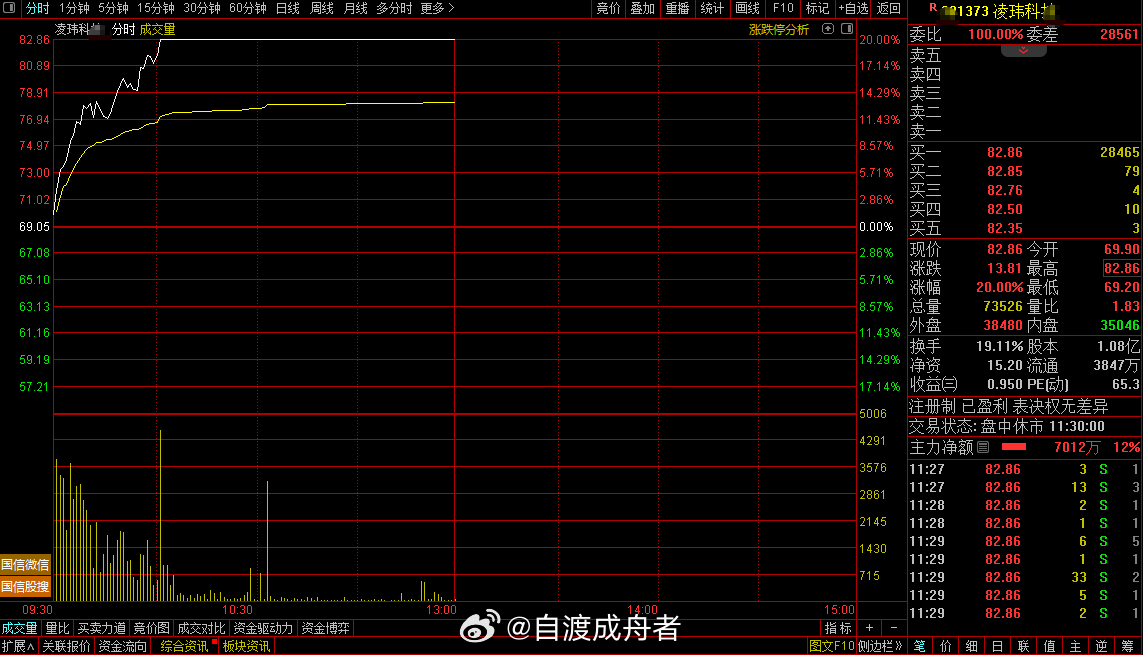Open the 多分时 multi-day view
Image resolution: width=1143 pixels, height=655 pixels.
click(x=394, y=8)
